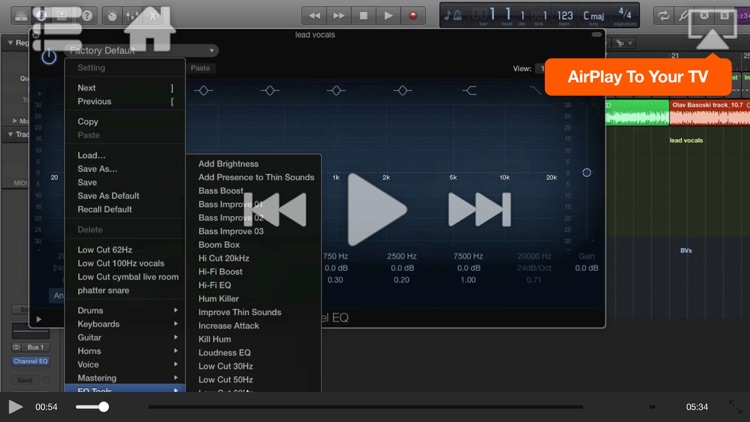Expand the Drums preset submenu
Viewport: 750px width, 422px height.
(125, 311)
